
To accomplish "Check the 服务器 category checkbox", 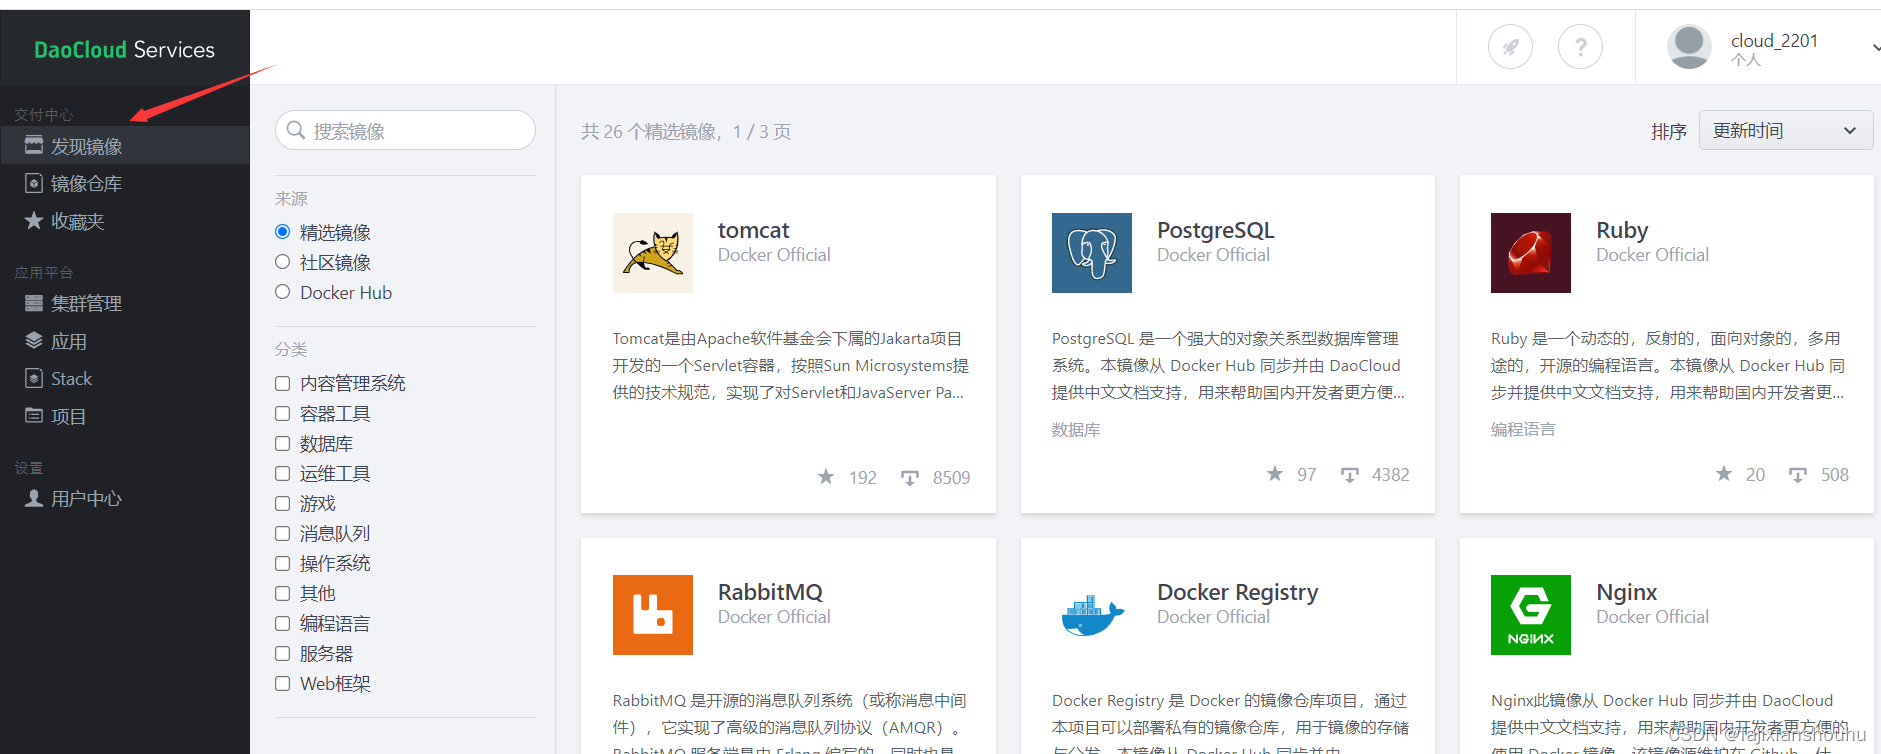I will (x=283, y=653).
